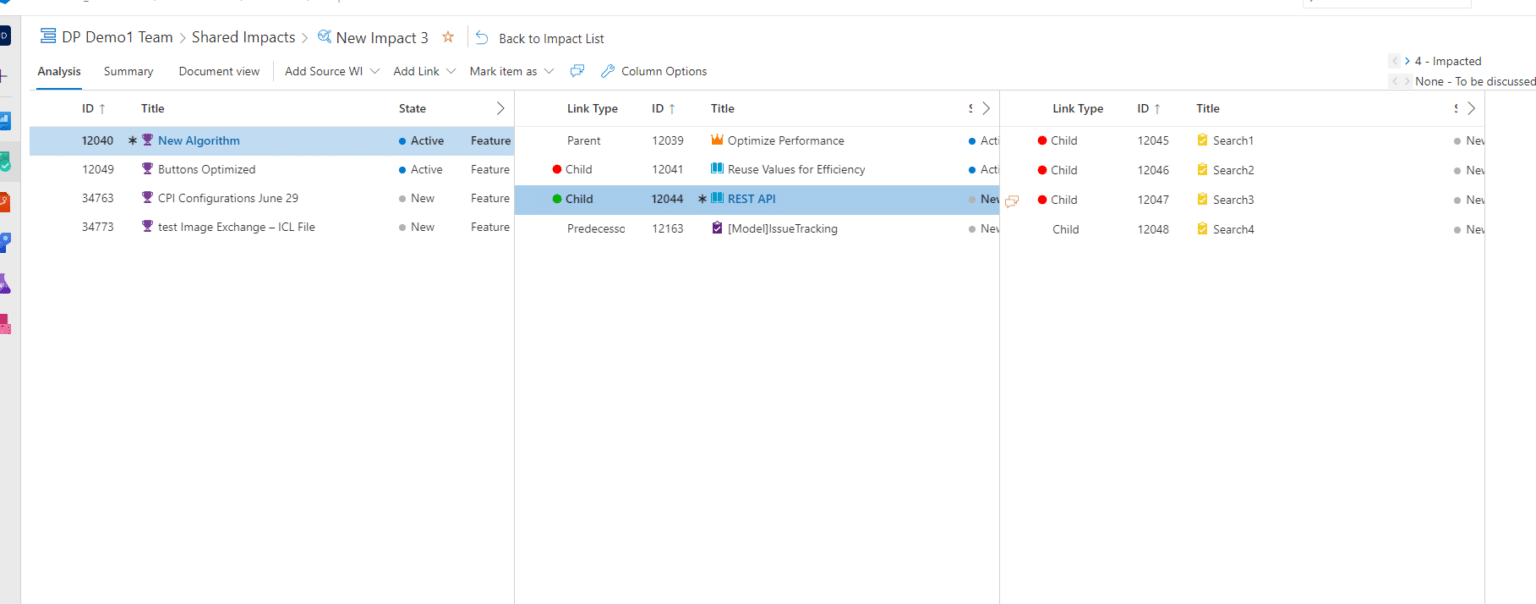Click the trophy icon beside Buttons Optimized
This screenshot has height=604, width=1536.
point(149,169)
